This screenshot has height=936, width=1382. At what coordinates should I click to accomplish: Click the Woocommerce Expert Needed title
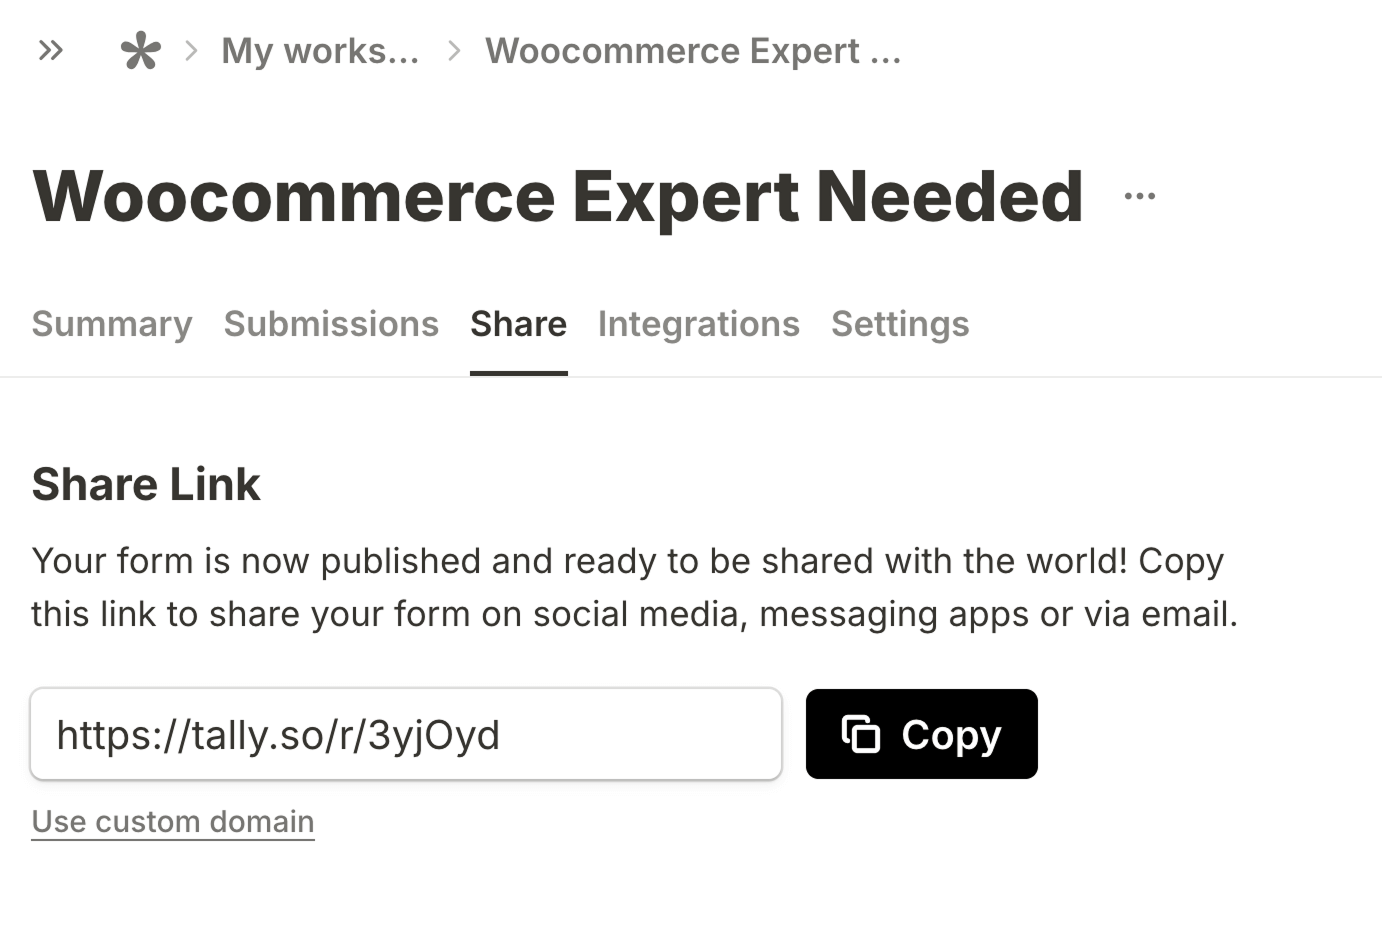tap(557, 196)
